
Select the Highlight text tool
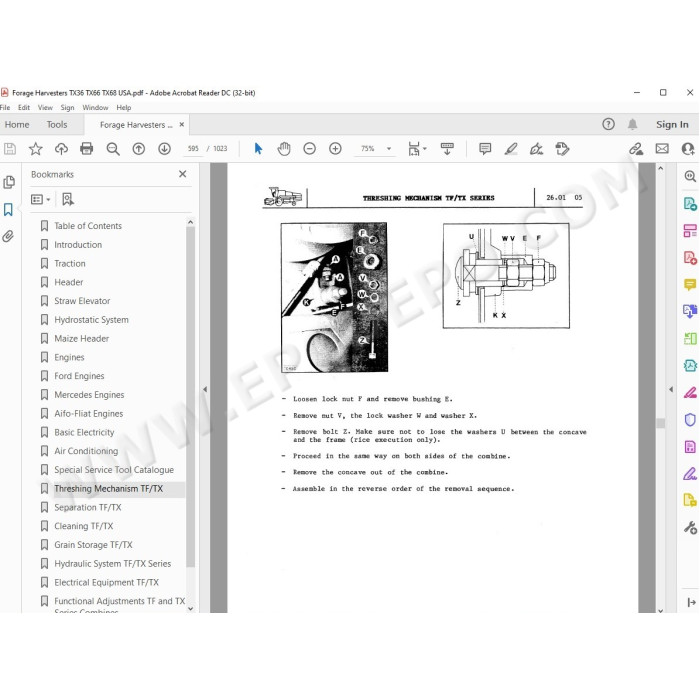511,149
